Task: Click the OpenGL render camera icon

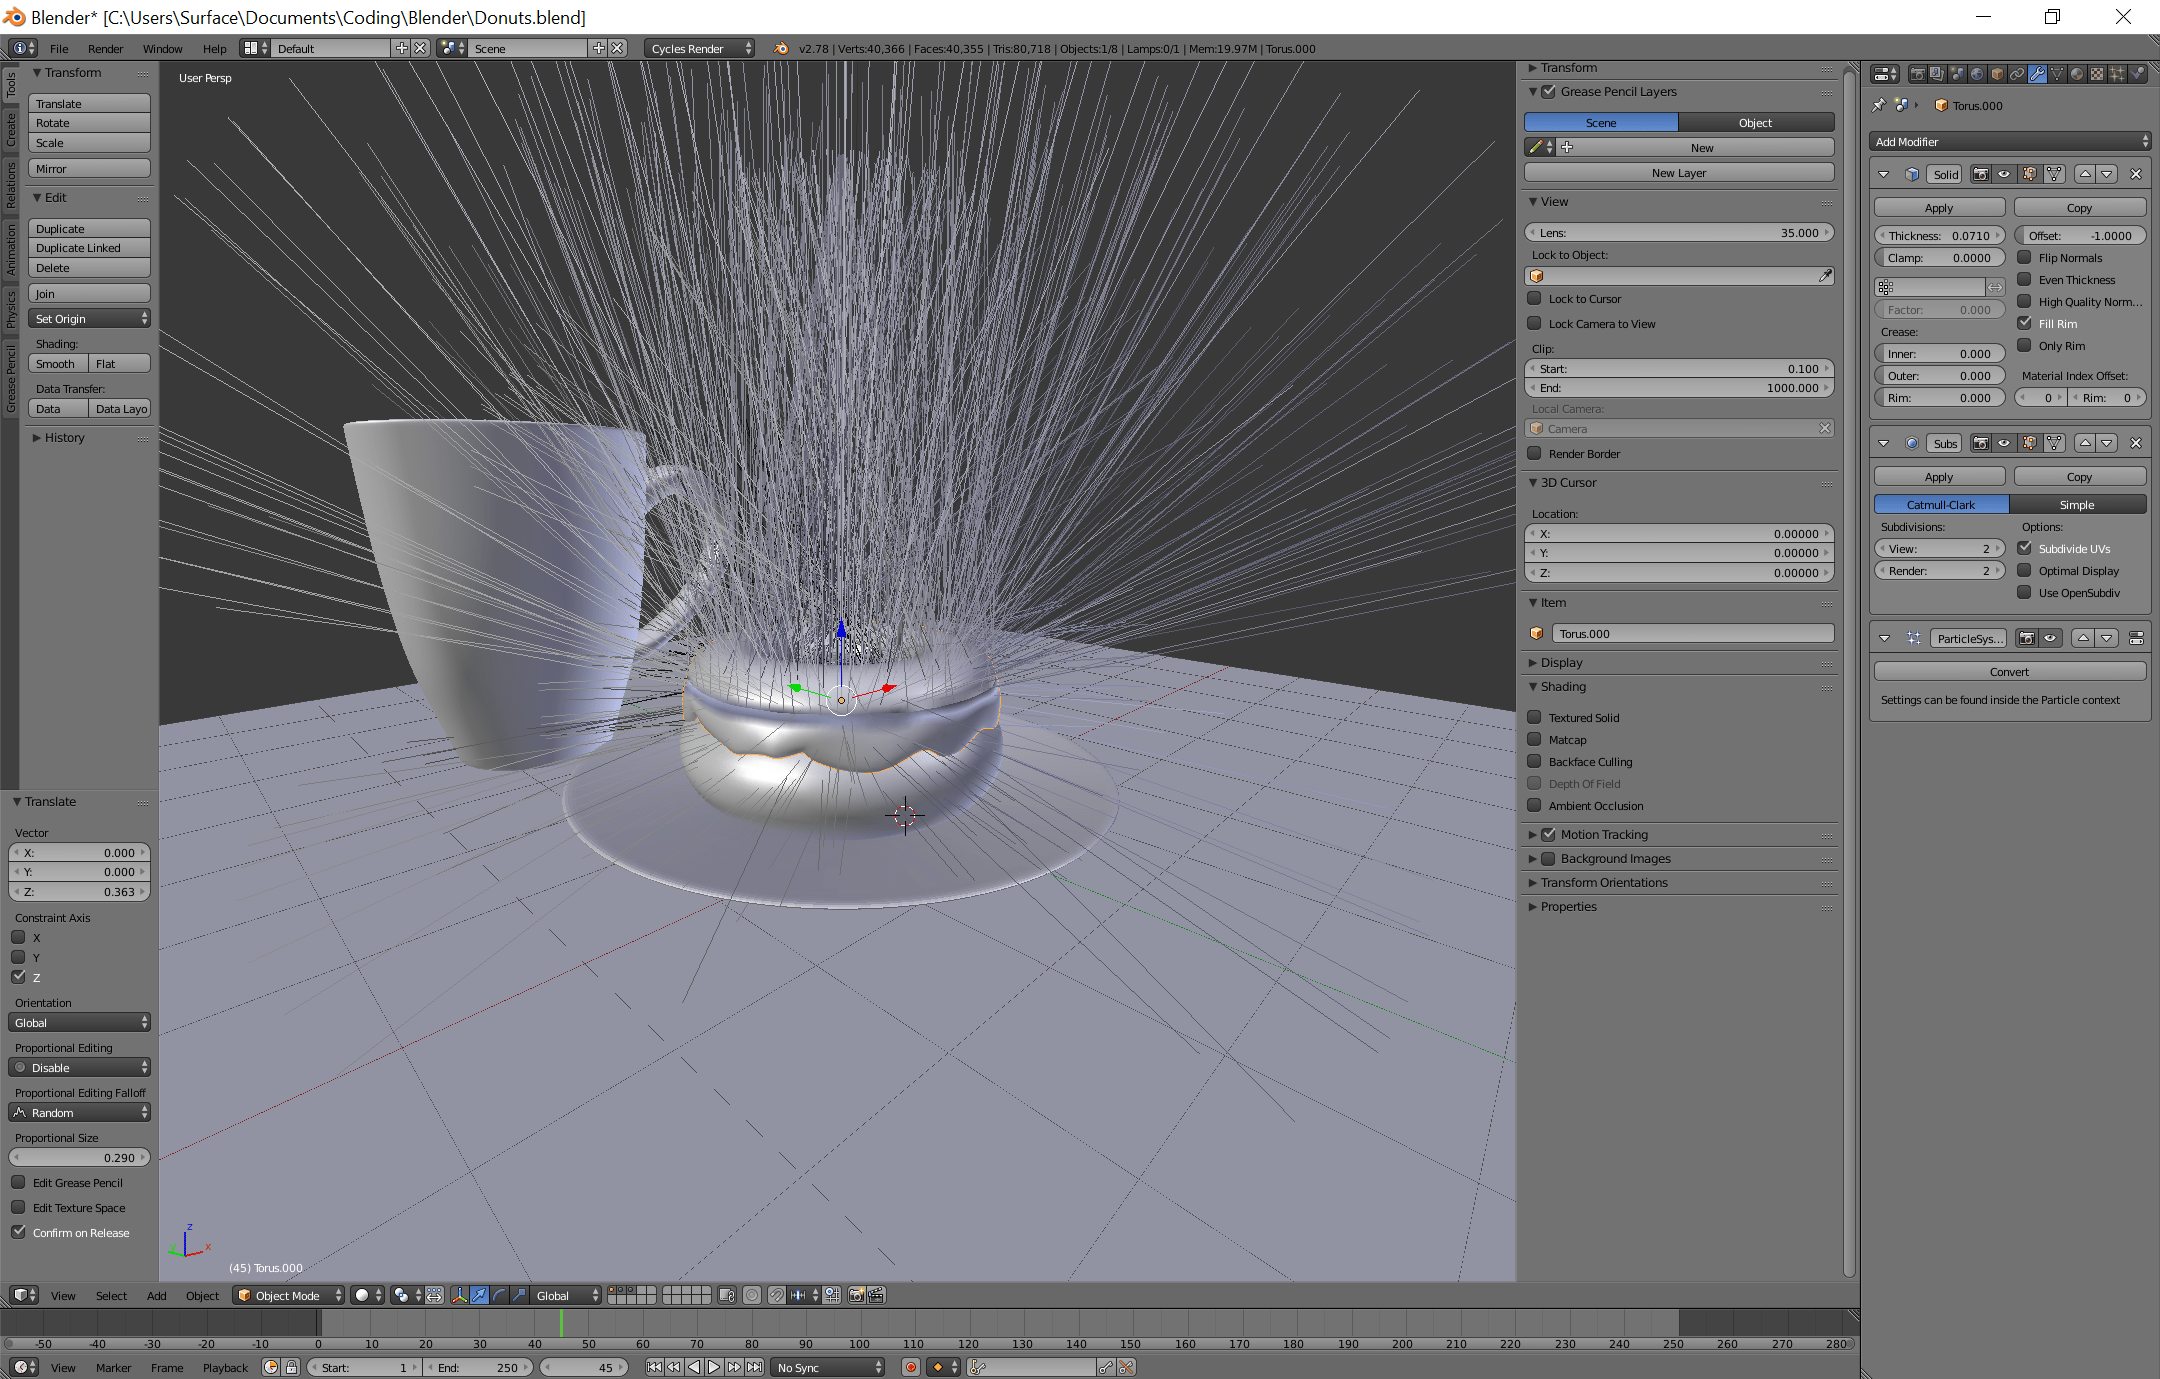Action: 856,1295
